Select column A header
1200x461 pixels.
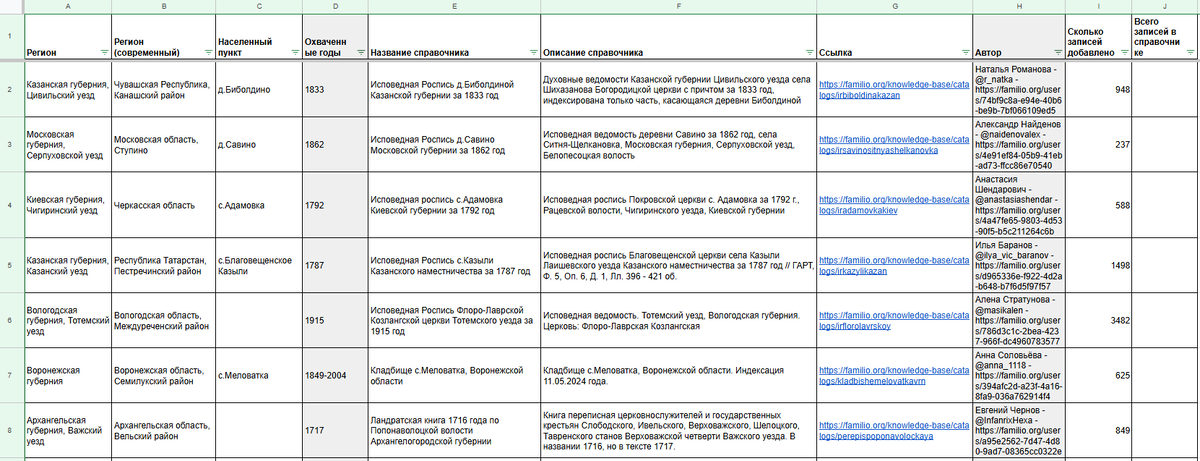pyautogui.click(x=67, y=5)
